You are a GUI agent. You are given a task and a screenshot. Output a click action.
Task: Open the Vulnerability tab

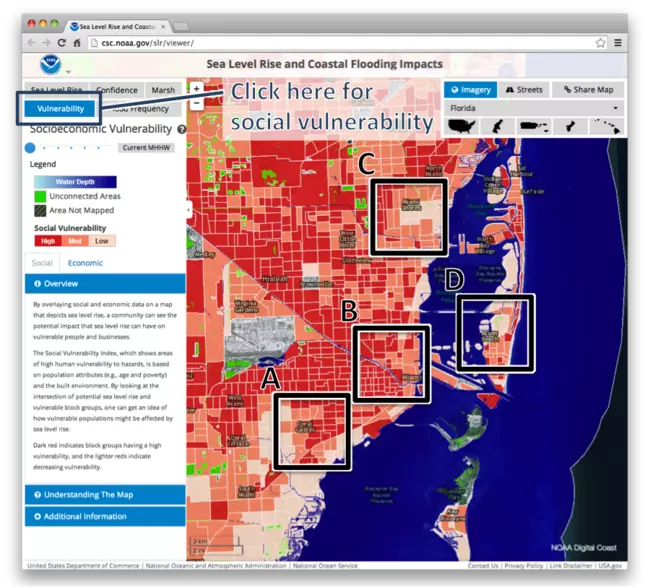[60, 108]
